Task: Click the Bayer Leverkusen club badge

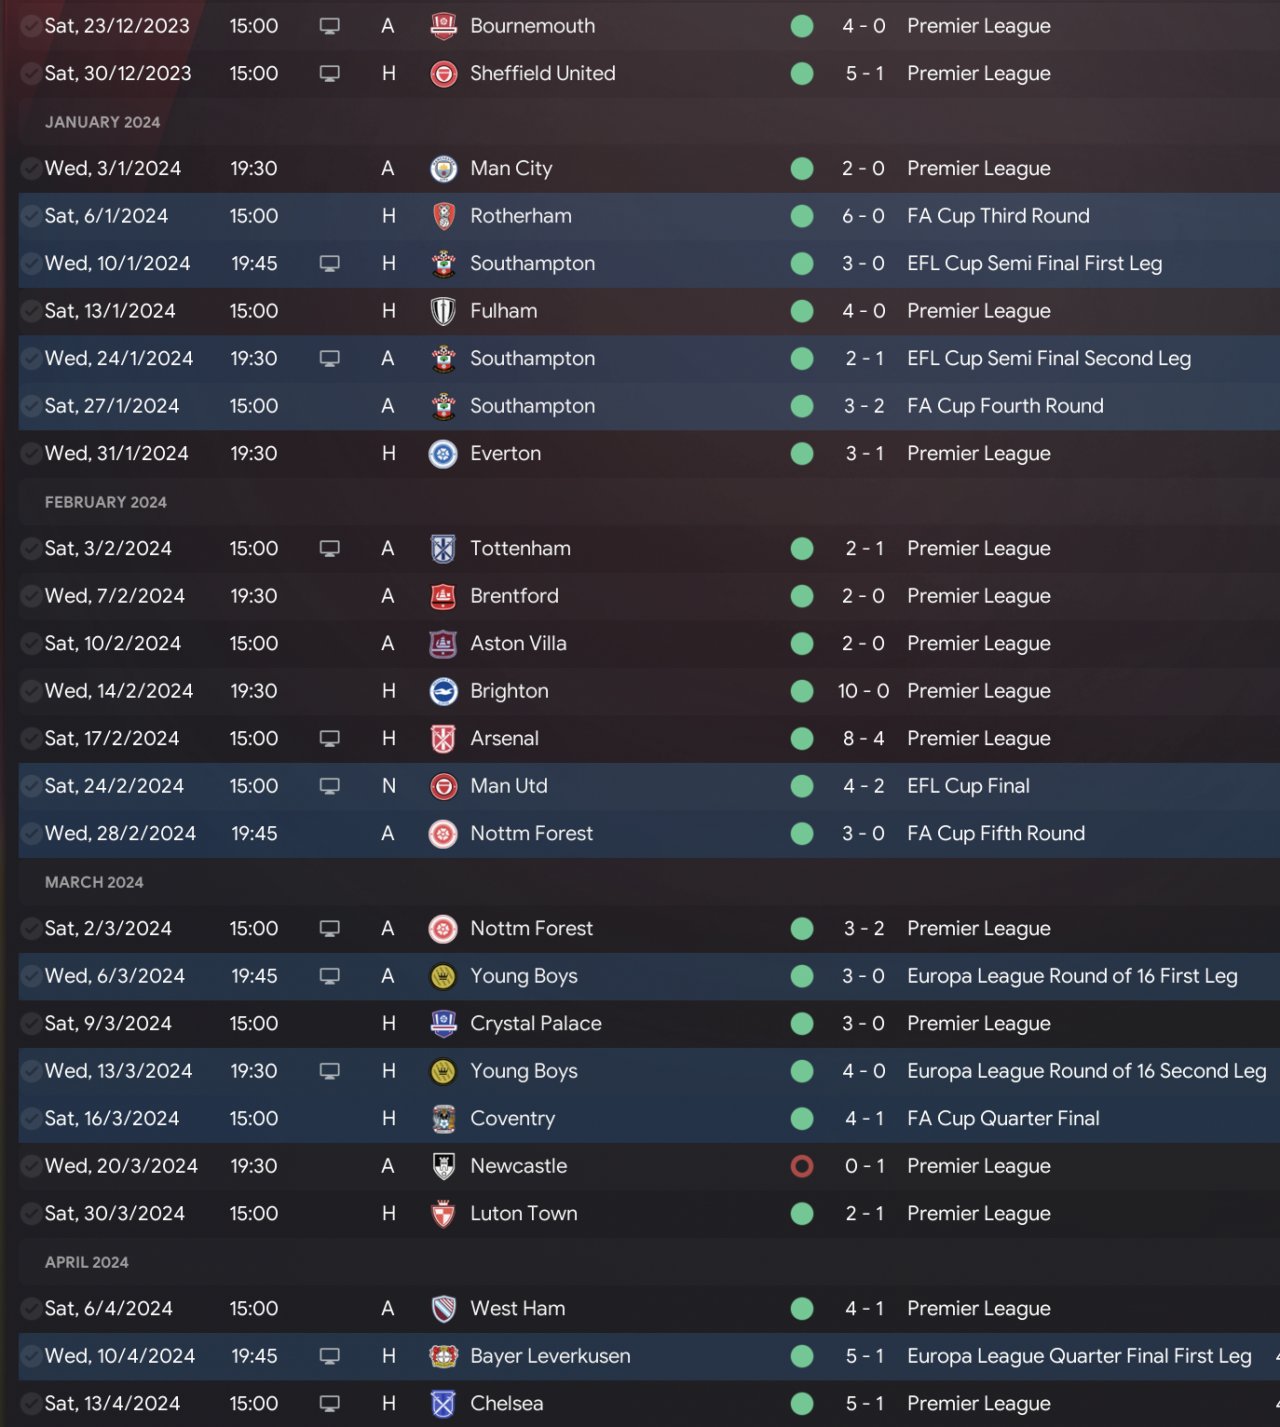Action: [443, 1357]
